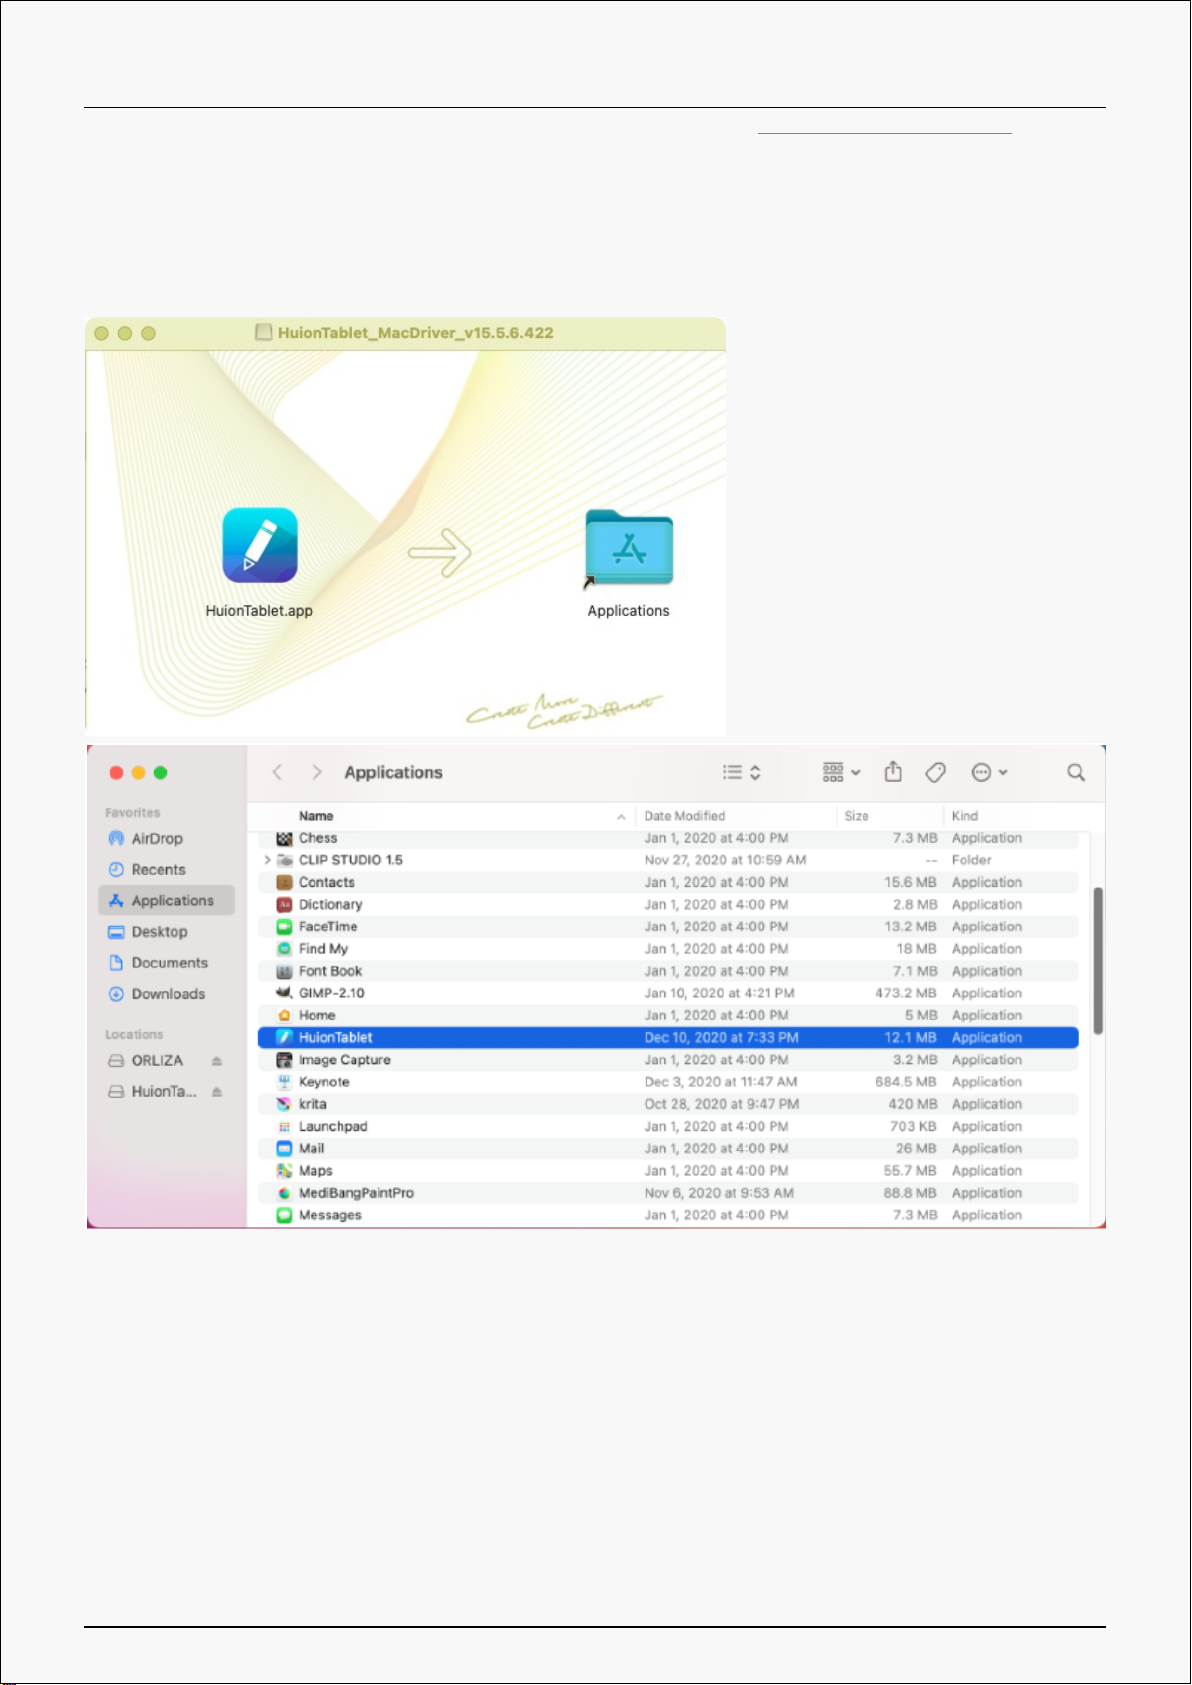Select the Mail application row
Screen dimensions: 1192x1685
tap(668, 1149)
